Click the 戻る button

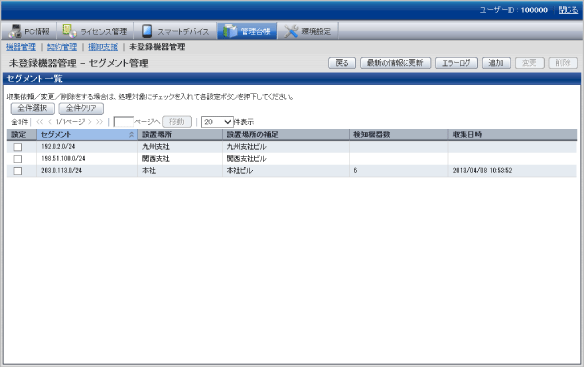point(342,63)
